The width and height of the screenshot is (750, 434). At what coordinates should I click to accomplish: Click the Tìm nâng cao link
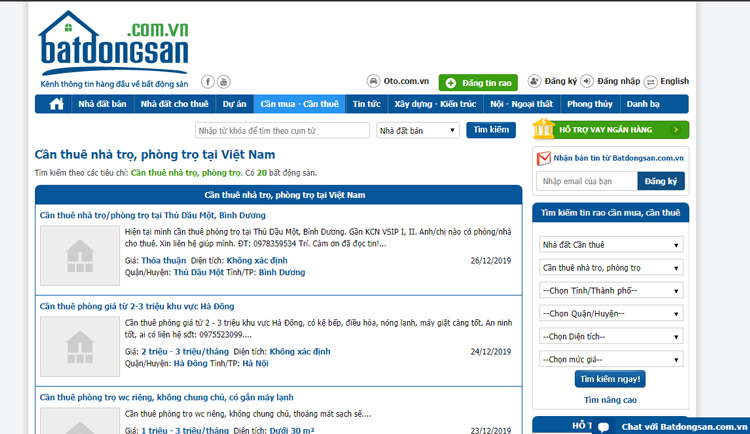(610, 400)
